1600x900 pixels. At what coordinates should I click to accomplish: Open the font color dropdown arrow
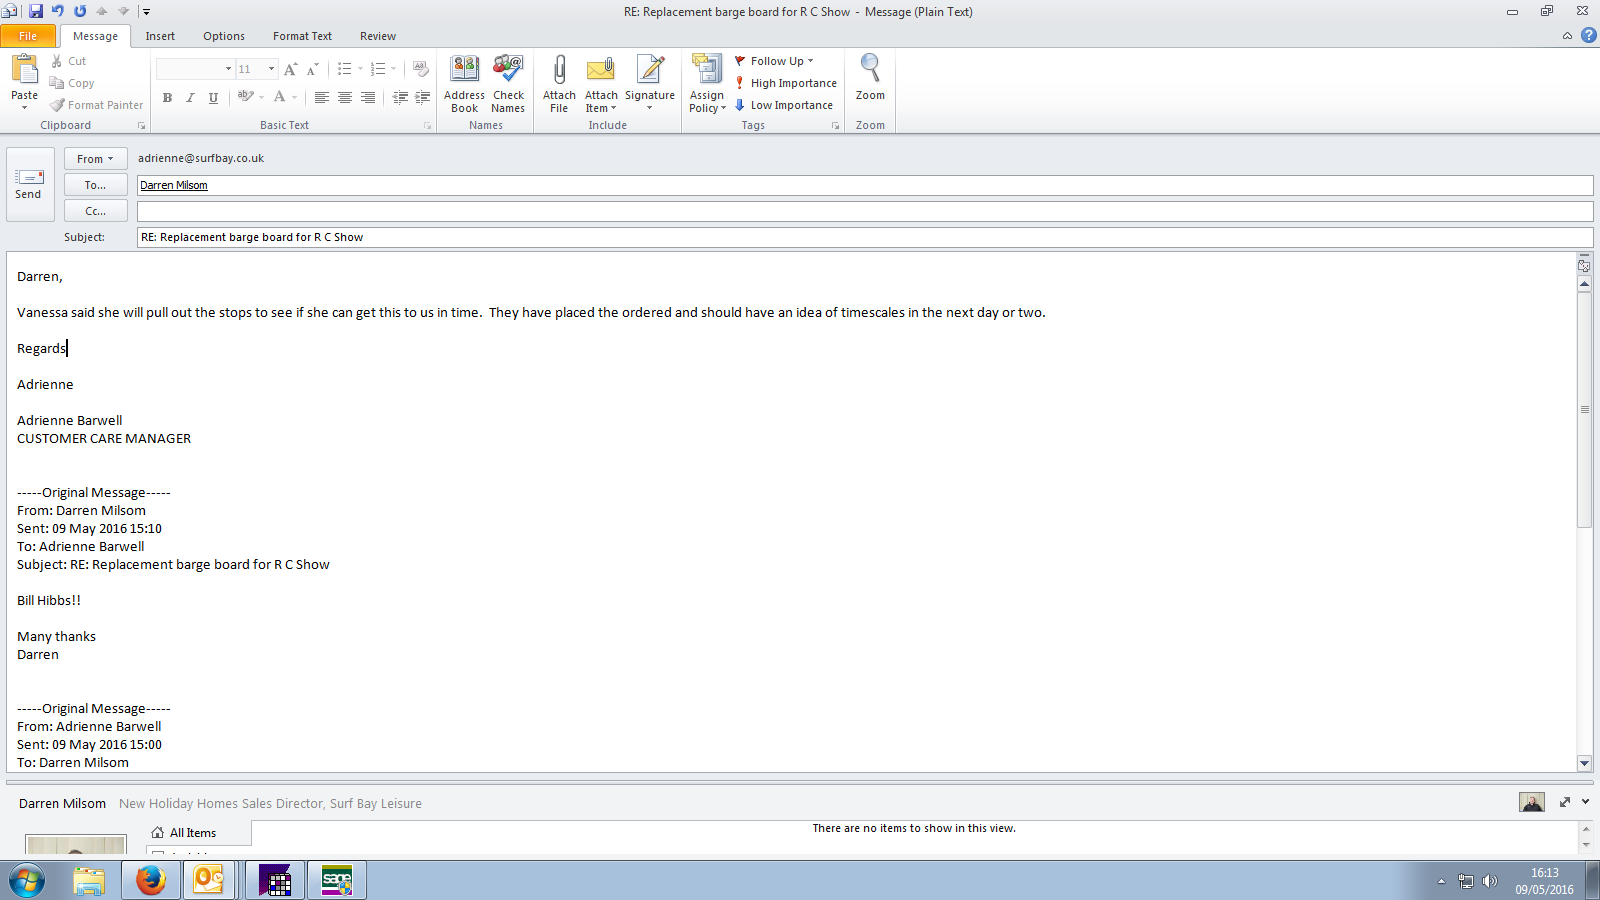pyautogui.click(x=295, y=97)
